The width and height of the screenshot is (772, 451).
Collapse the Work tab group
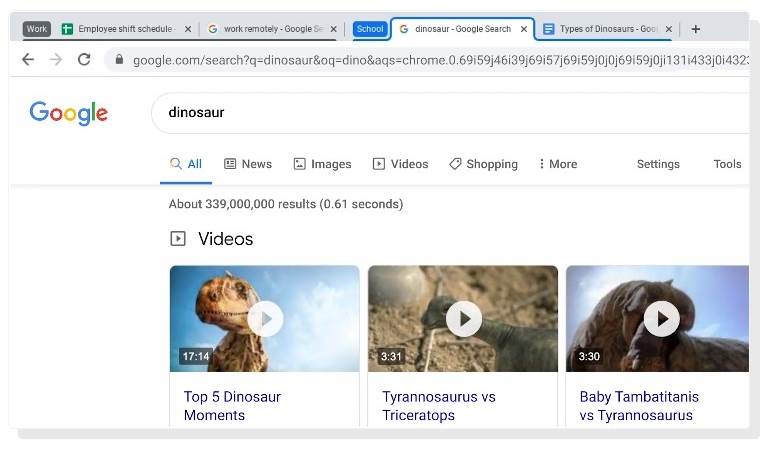point(37,29)
